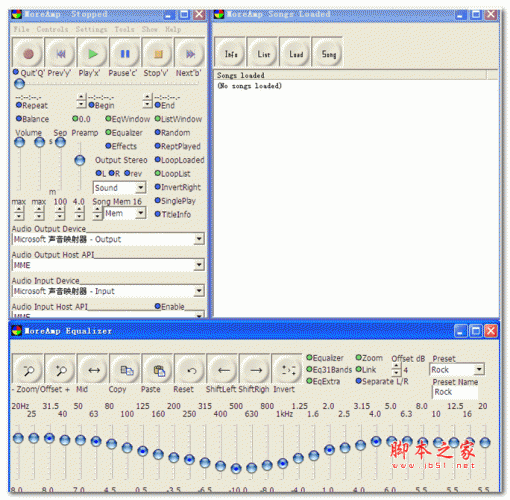
Task: Click the Zoom/Offset plus magnifier icon
Action: pos(60,369)
